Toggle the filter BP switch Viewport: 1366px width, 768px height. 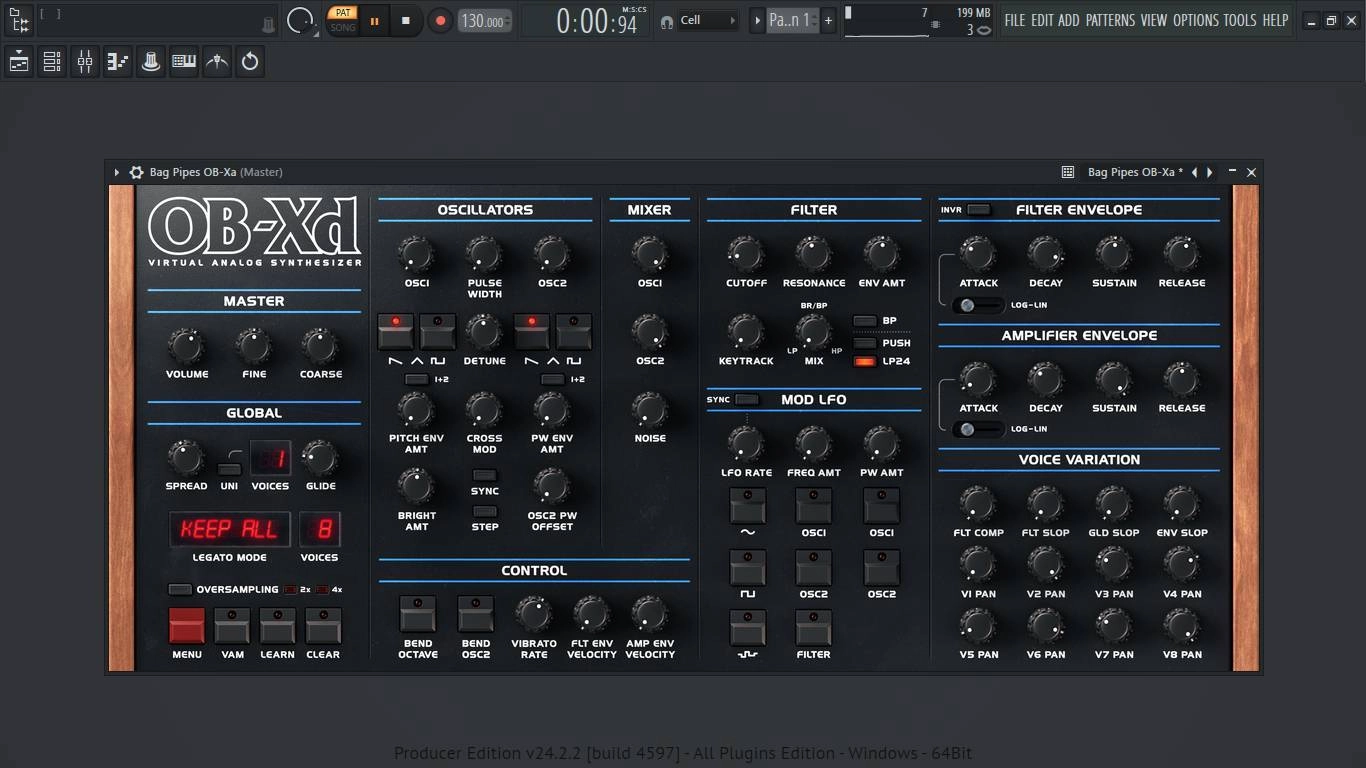coord(864,321)
